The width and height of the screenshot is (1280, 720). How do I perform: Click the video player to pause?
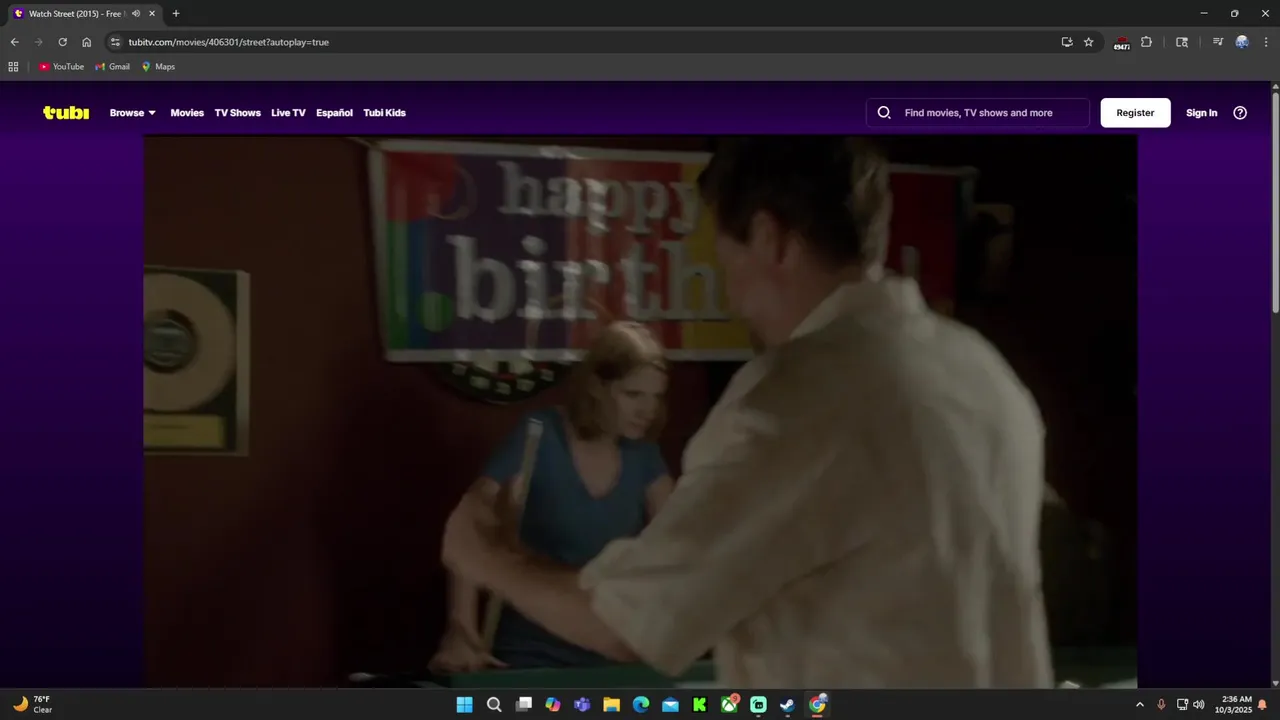(x=640, y=410)
